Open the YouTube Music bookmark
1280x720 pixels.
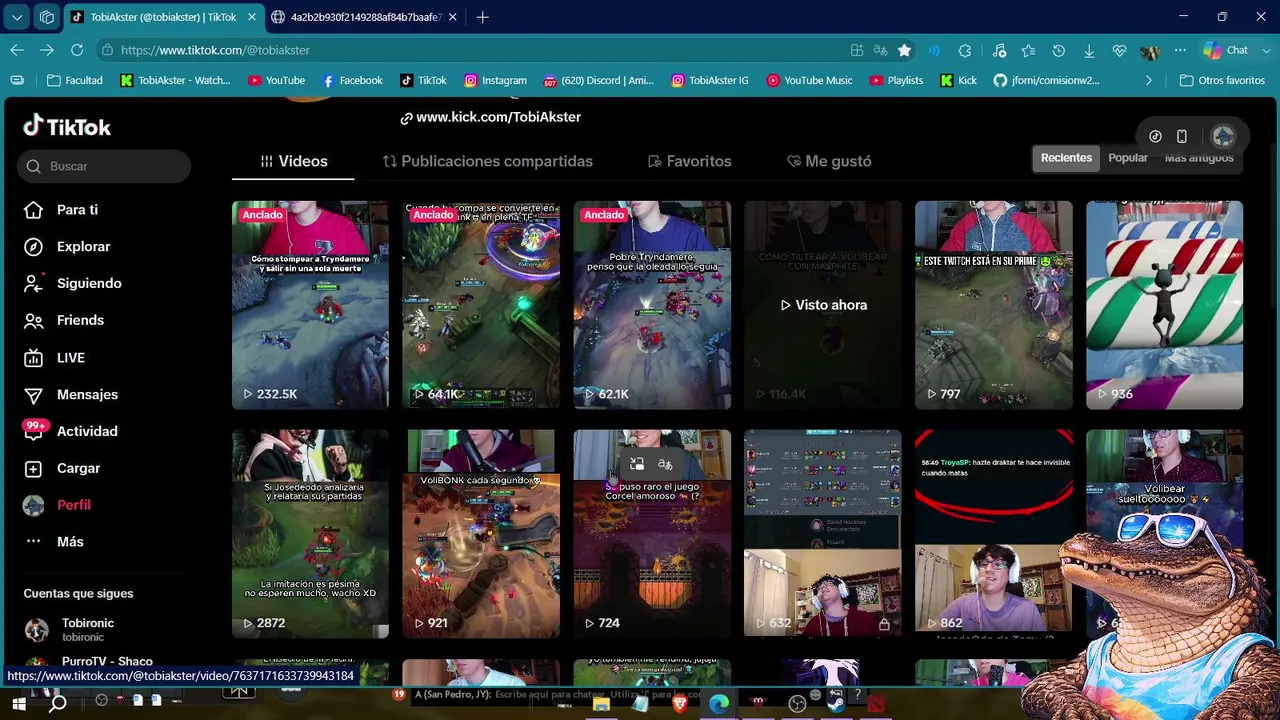coord(810,80)
